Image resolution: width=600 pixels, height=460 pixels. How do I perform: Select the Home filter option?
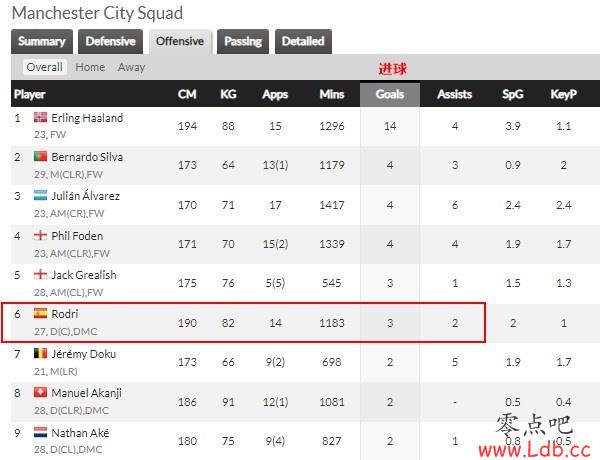90,67
